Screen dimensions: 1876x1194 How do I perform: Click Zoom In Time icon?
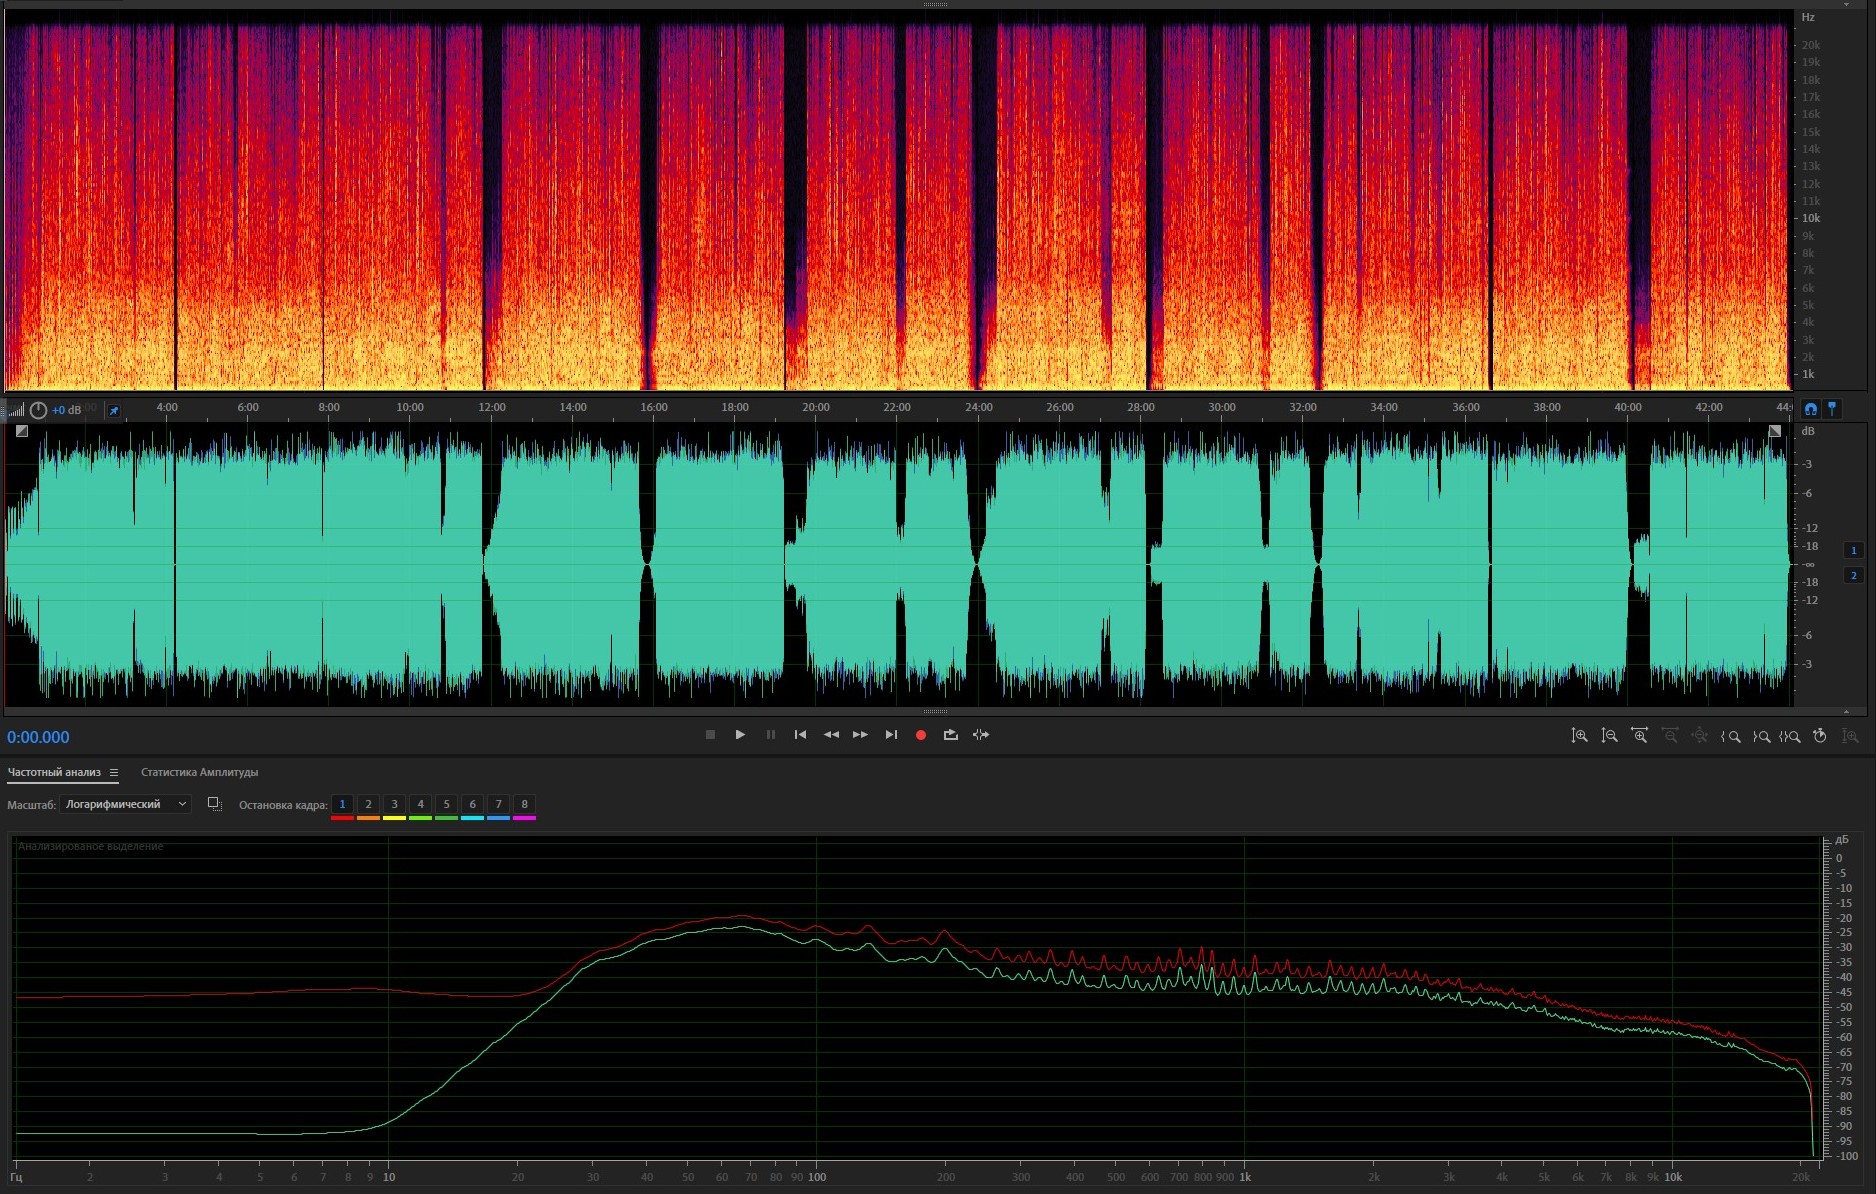click(x=1639, y=736)
